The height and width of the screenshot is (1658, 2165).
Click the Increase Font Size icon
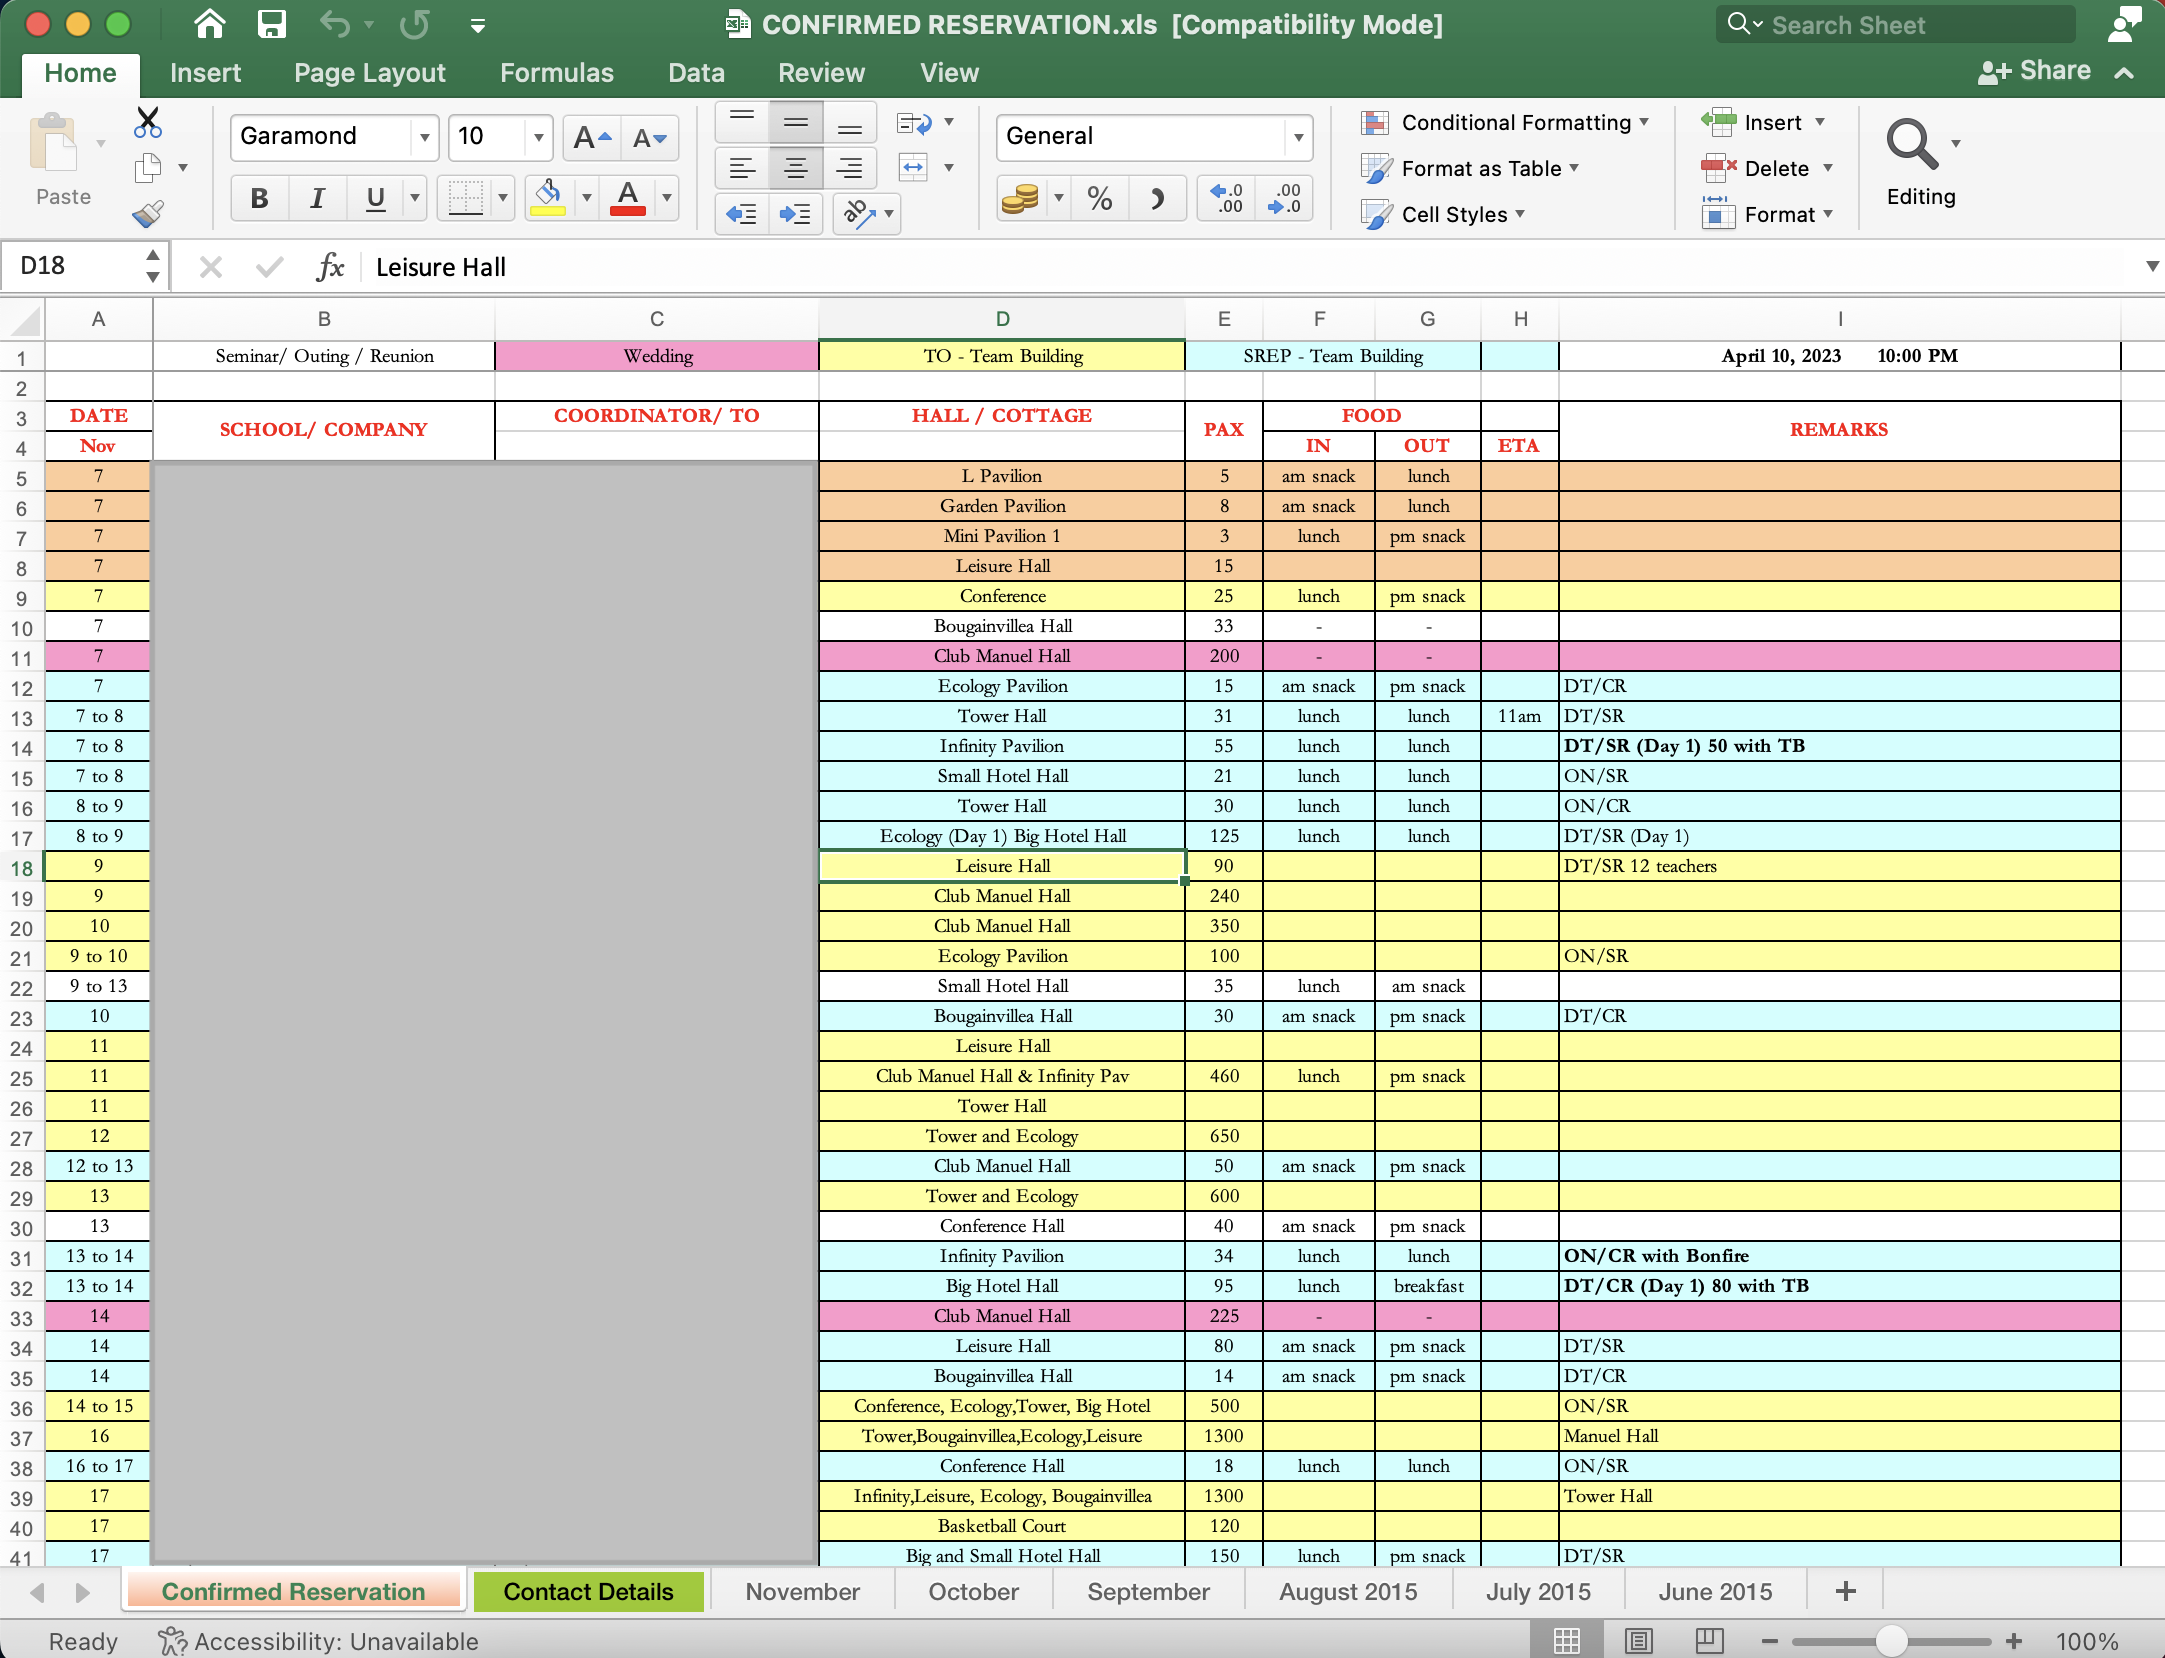pos(591,138)
